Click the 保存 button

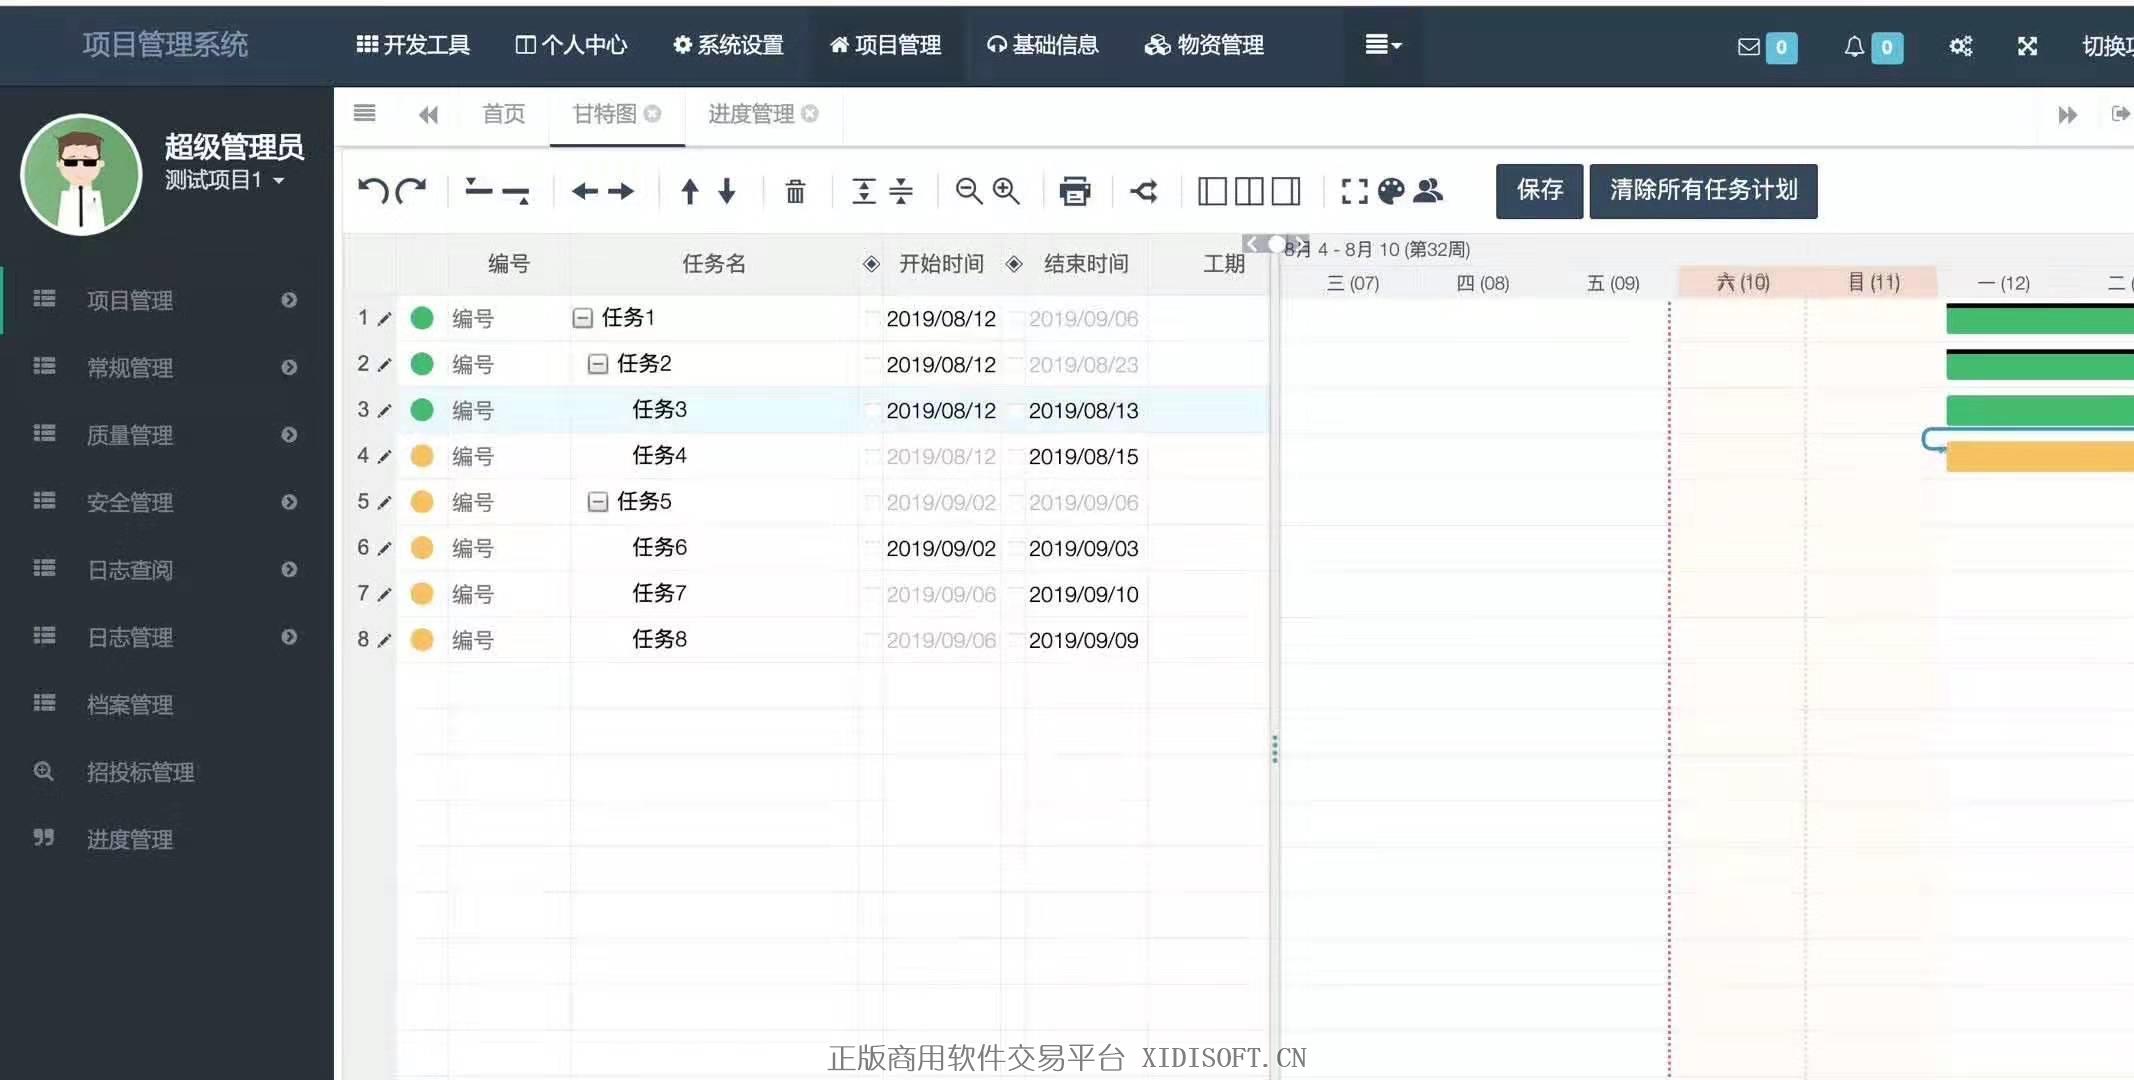[x=1539, y=190]
